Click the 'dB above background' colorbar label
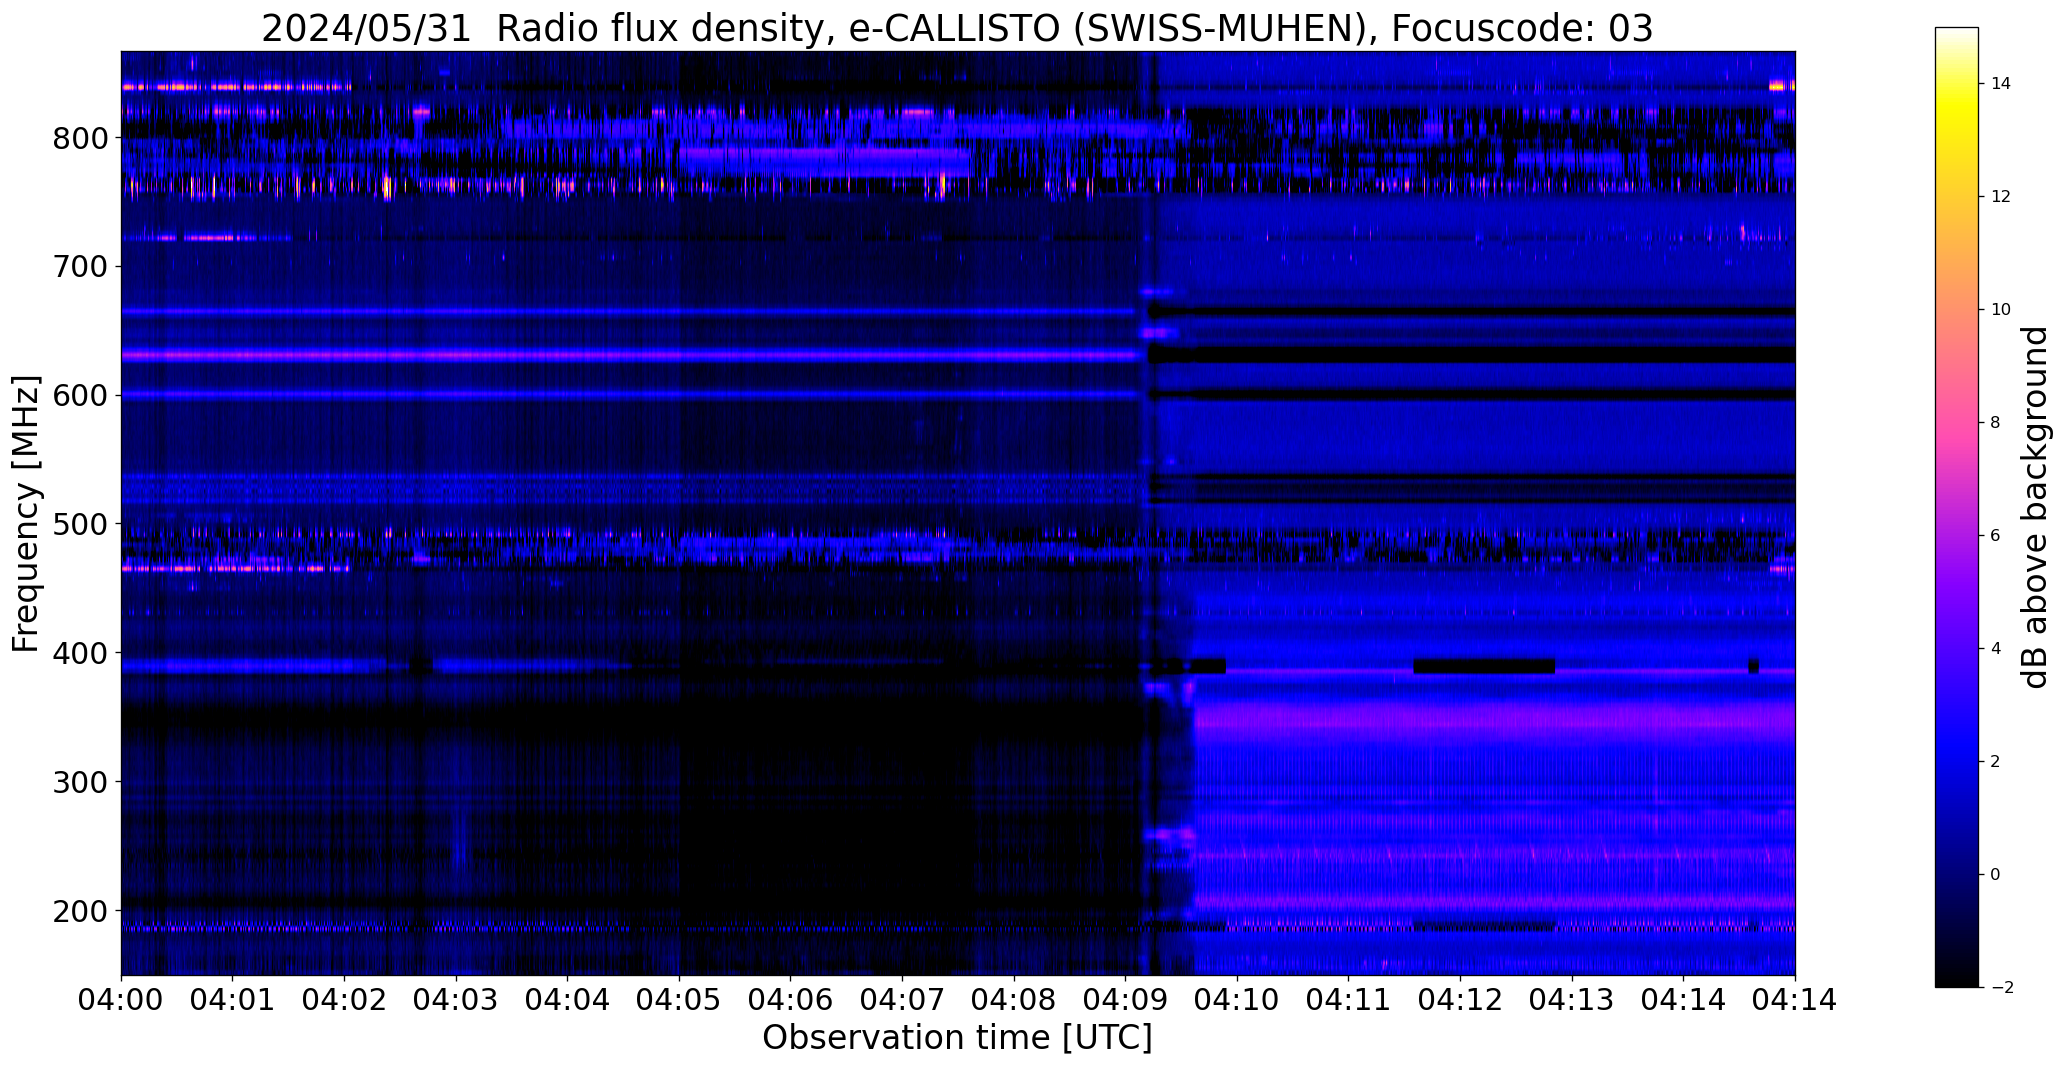Viewport: 2066px width, 1067px height. (x=2036, y=507)
